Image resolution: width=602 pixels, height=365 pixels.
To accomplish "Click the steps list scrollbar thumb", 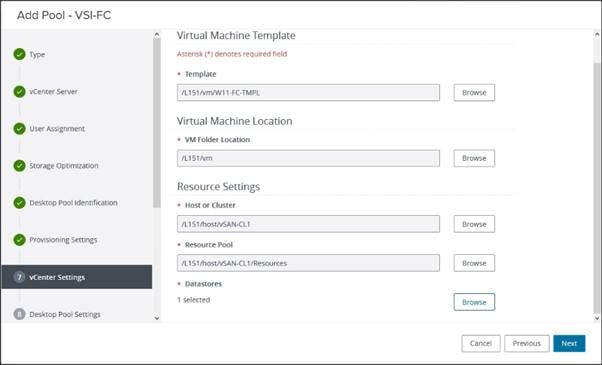I will tap(157, 123).
